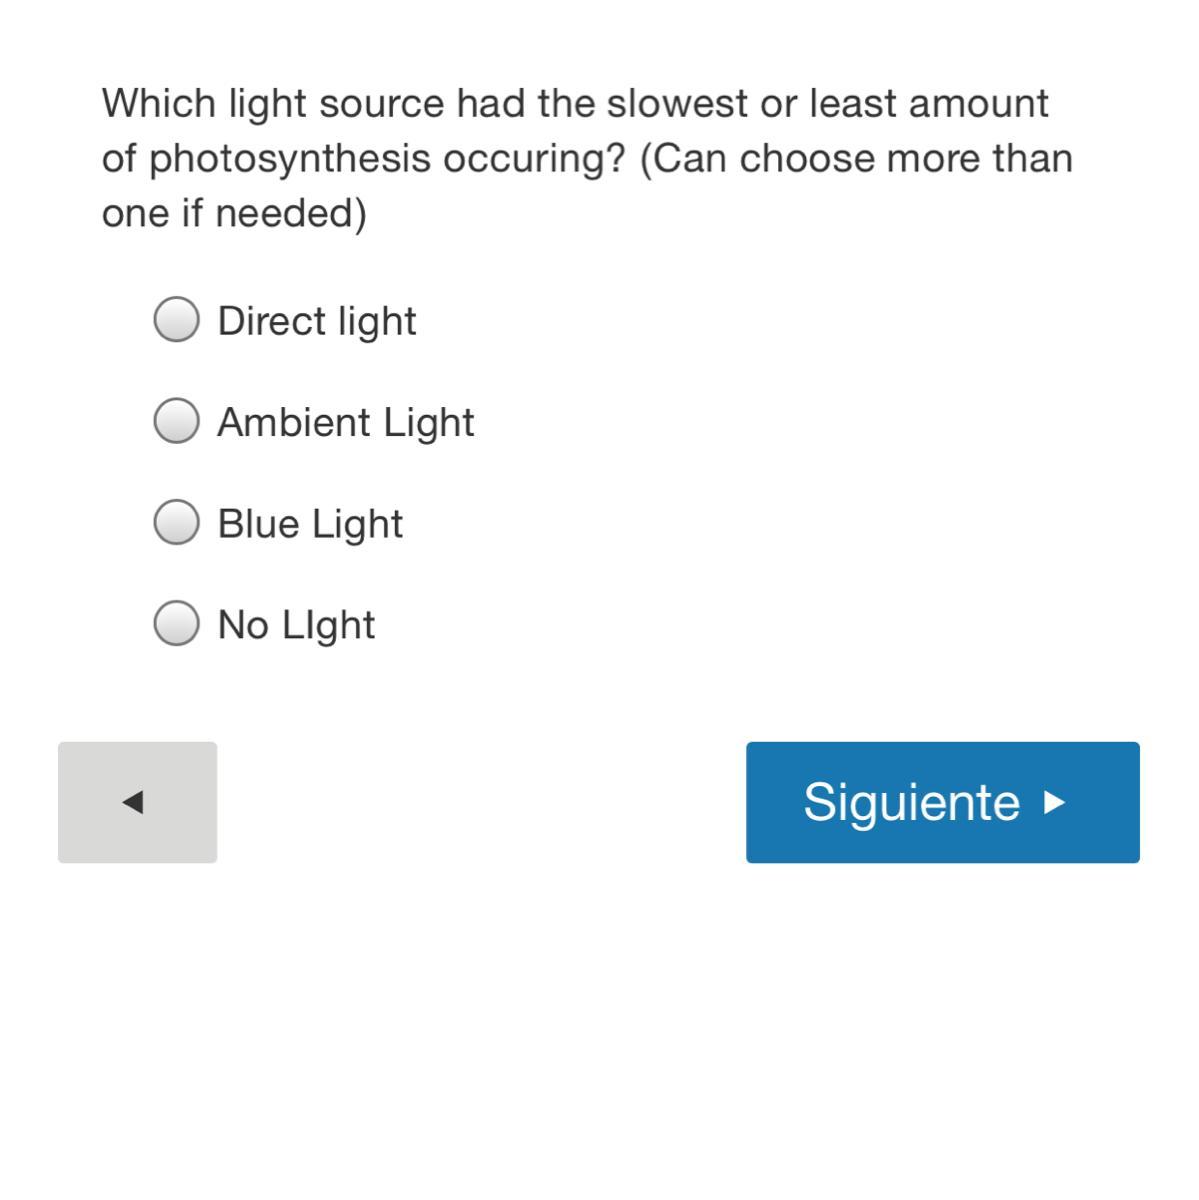Click the "Blue Light" label text

pyautogui.click(x=310, y=523)
